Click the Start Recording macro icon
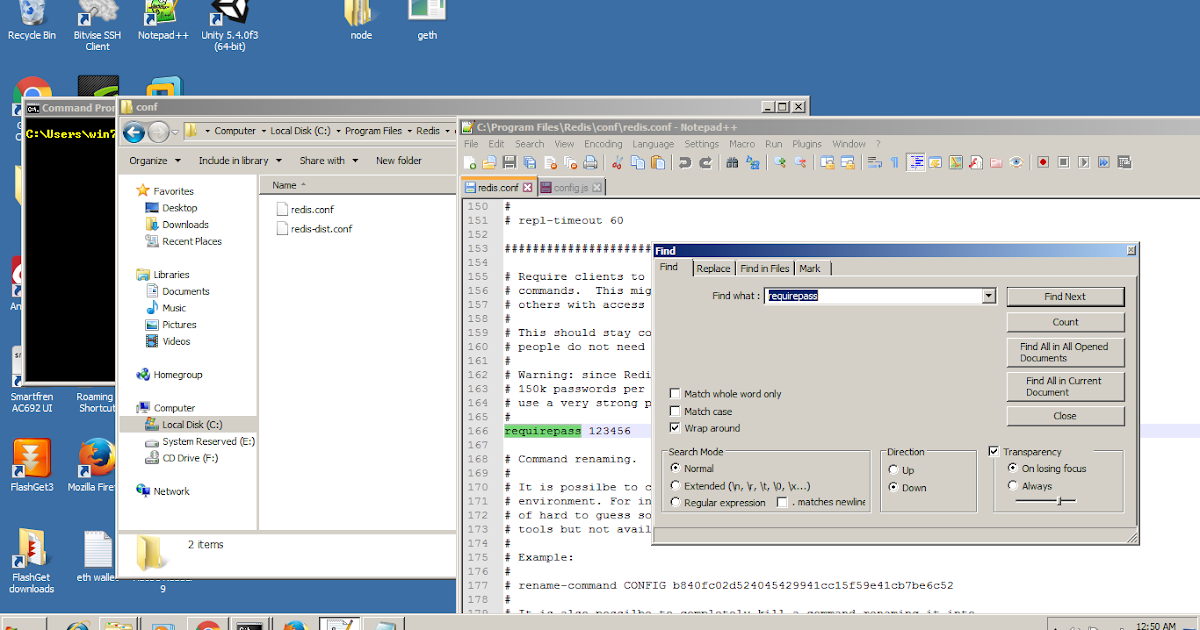Screen dimensions: 1200x630 pyautogui.click(x=1043, y=162)
